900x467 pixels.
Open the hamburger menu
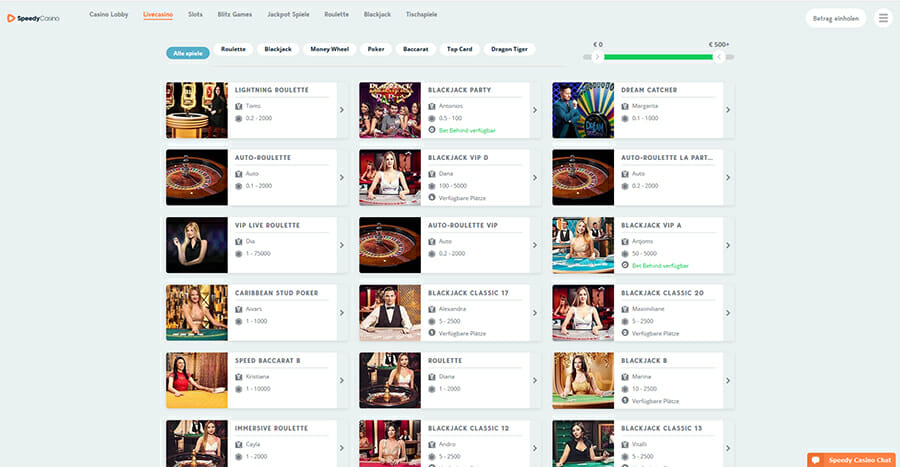point(883,18)
